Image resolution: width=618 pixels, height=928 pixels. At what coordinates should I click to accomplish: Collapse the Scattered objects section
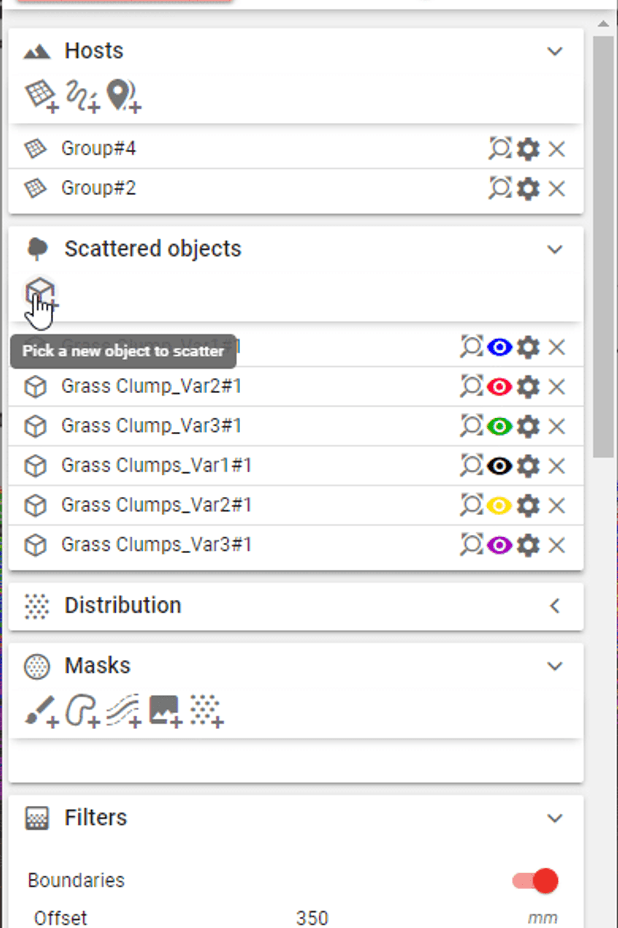click(555, 249)
